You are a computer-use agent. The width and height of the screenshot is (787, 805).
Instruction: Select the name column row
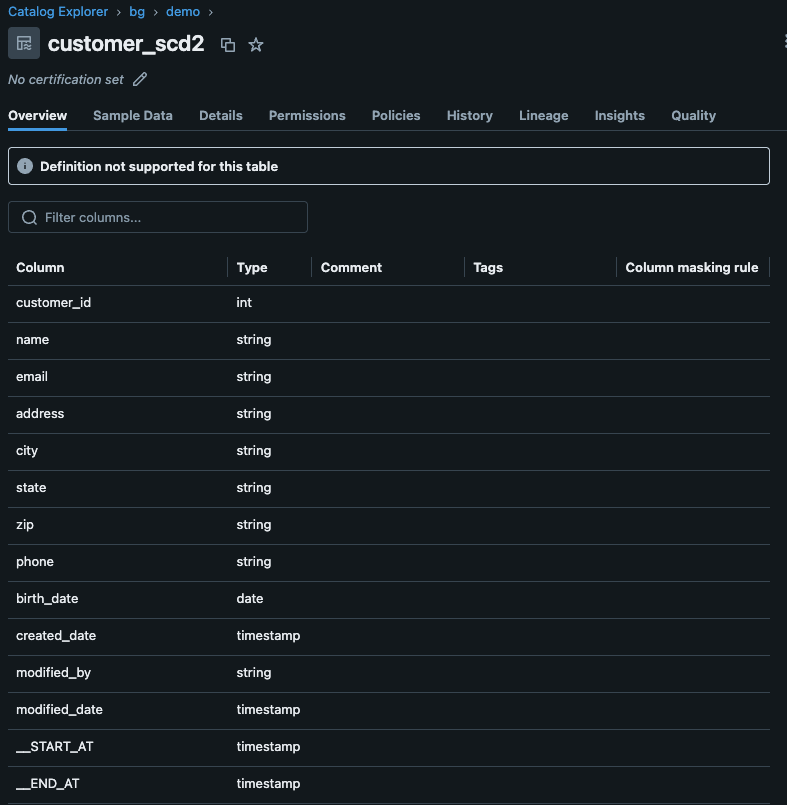[x=389, y=340]
